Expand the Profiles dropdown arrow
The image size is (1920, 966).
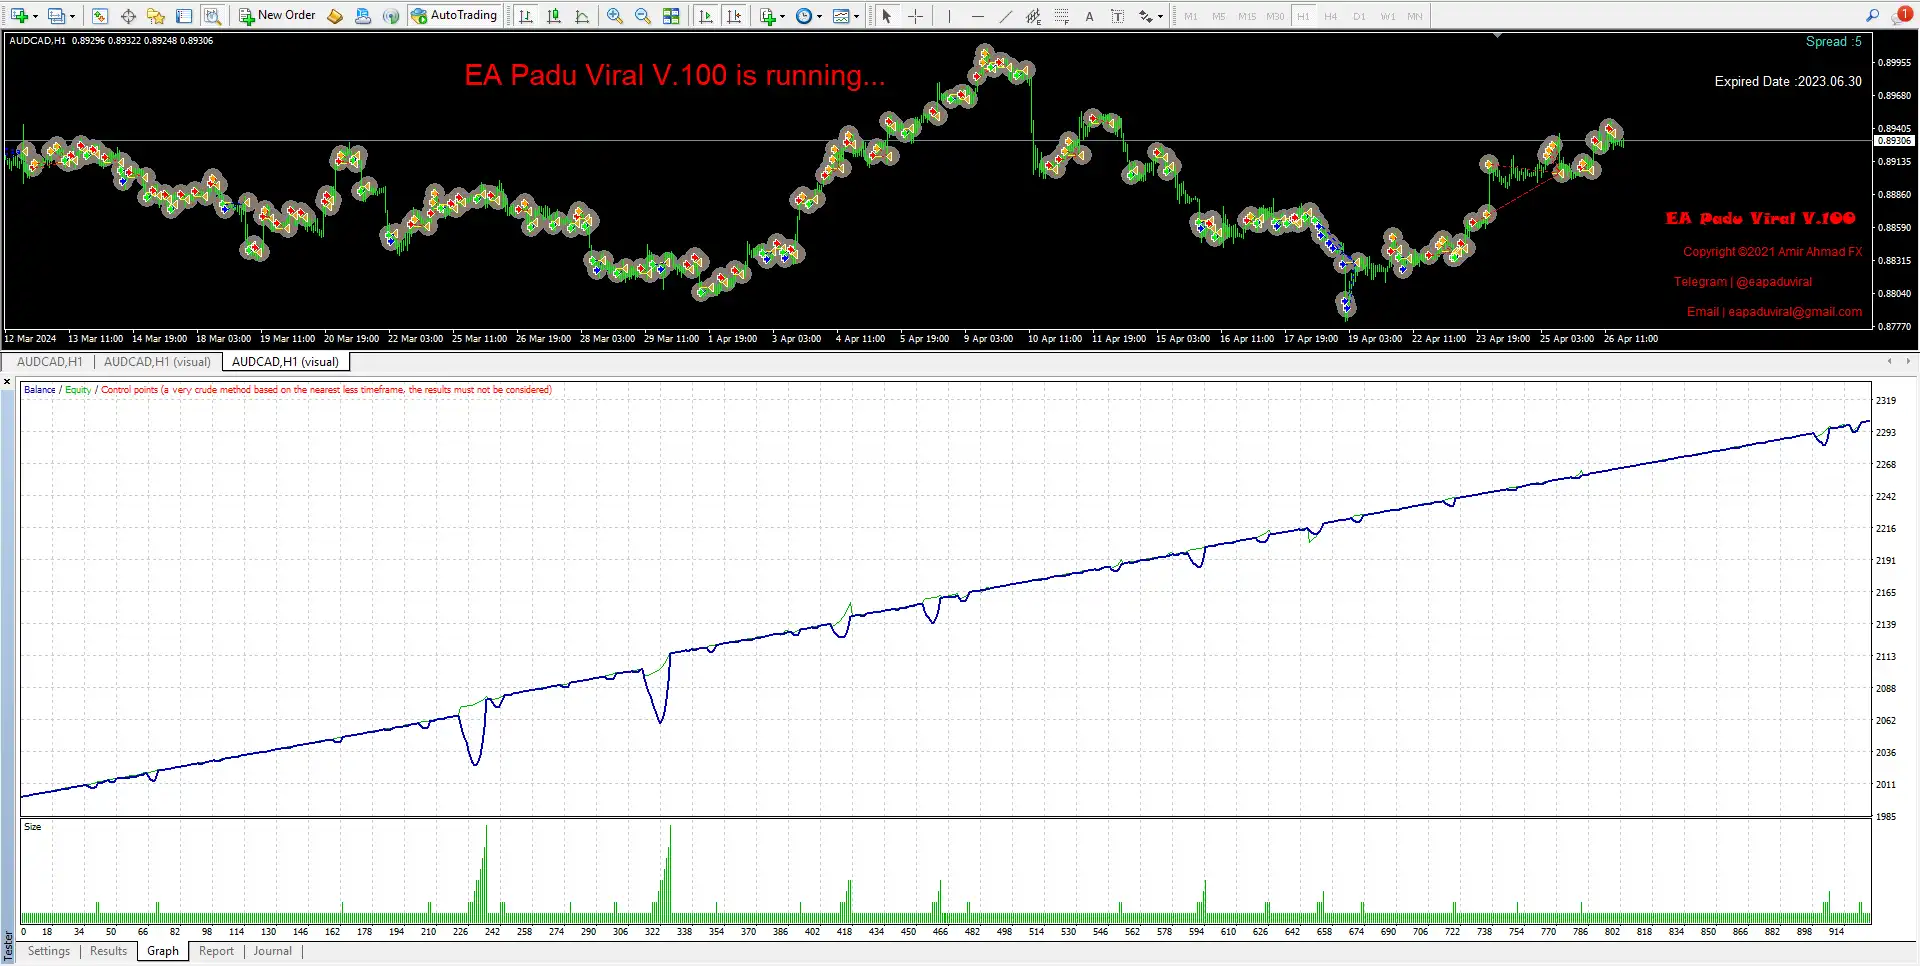click(72, 16)
